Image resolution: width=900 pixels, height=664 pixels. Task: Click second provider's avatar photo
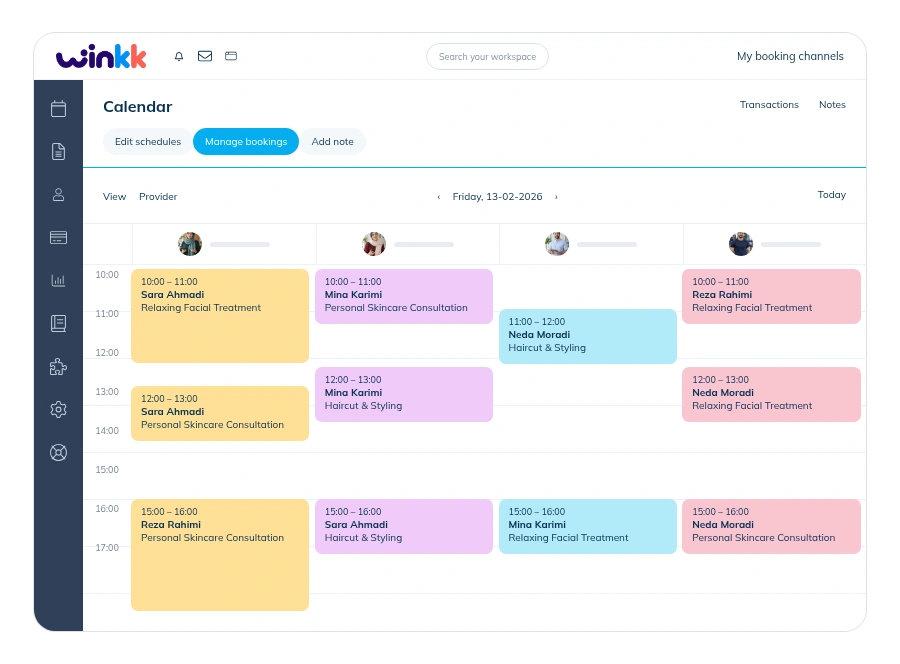tap(374, 244)
